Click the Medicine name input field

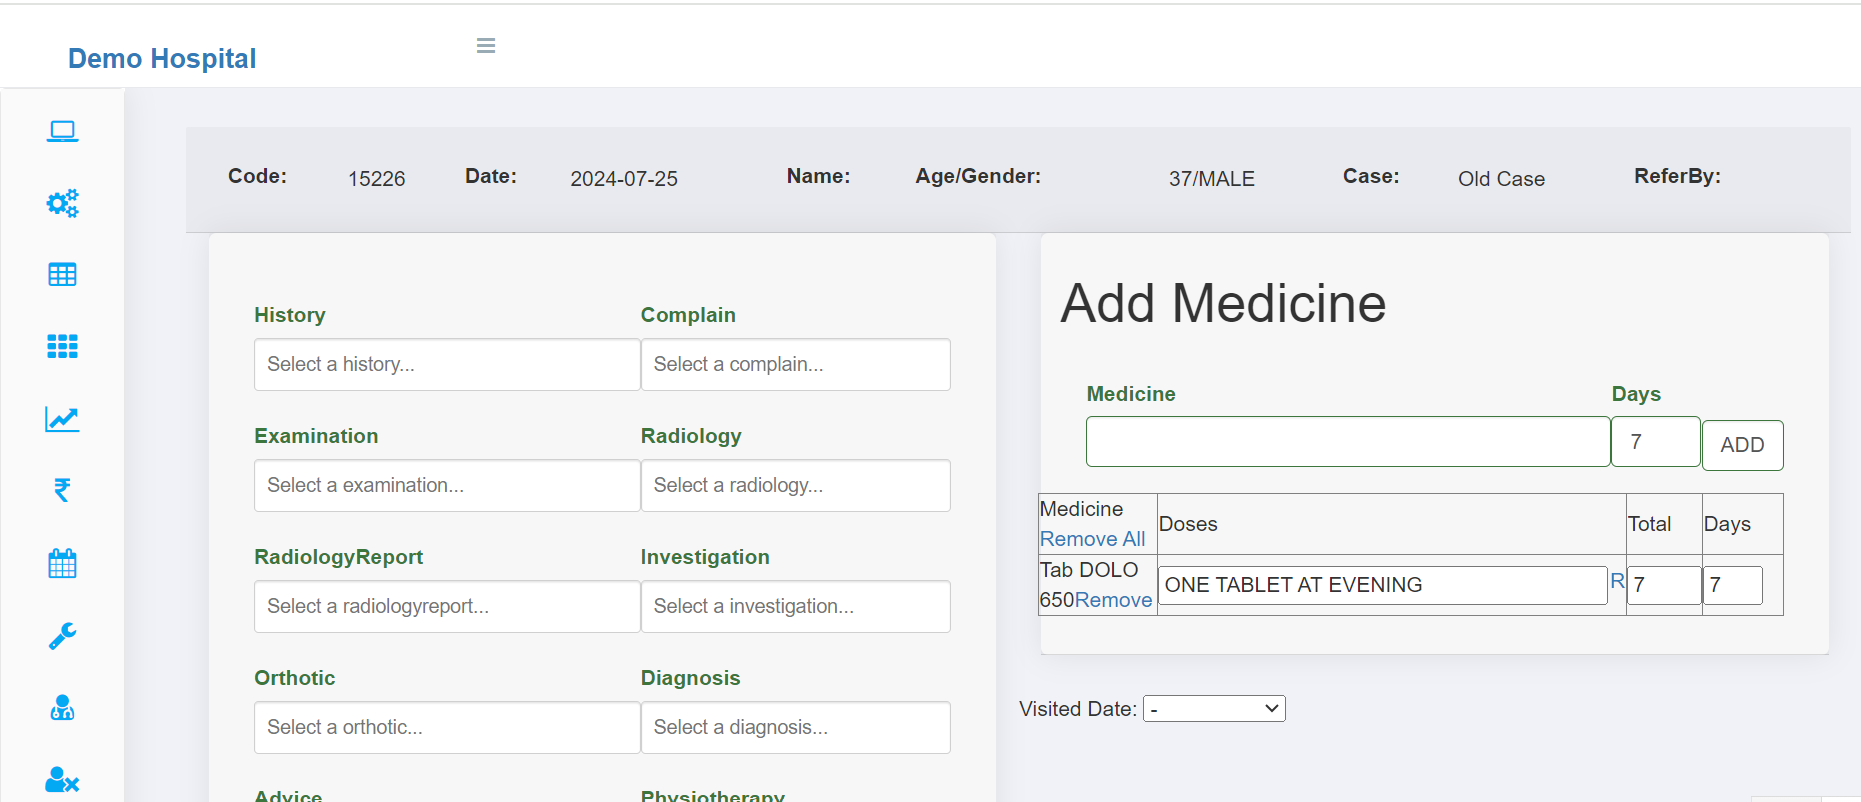point(1347,442)
